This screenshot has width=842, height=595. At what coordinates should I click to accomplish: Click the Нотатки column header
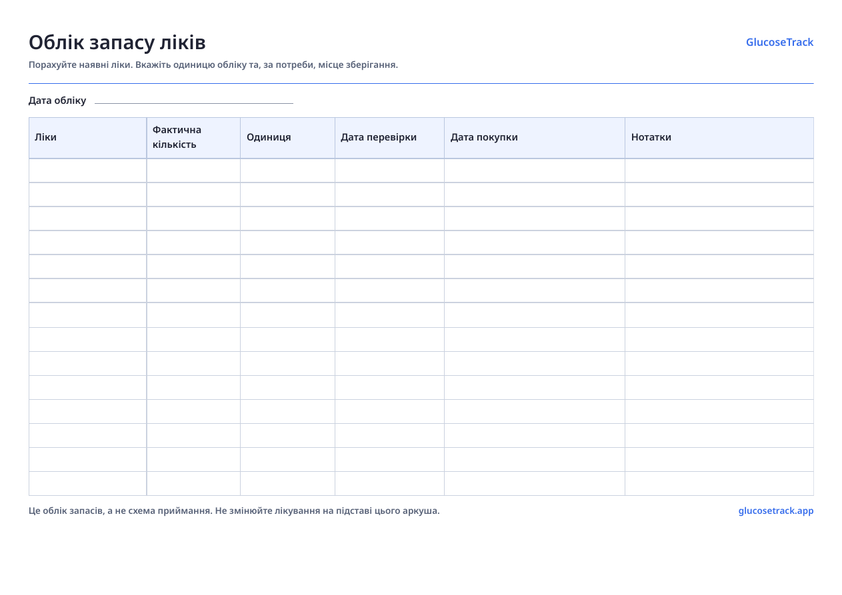tap(719, 137)
